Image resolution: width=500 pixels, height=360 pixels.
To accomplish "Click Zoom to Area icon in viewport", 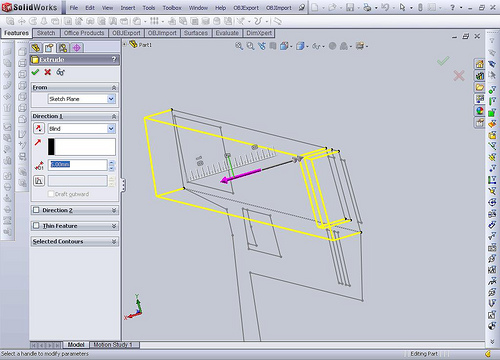I will [250, 46].
